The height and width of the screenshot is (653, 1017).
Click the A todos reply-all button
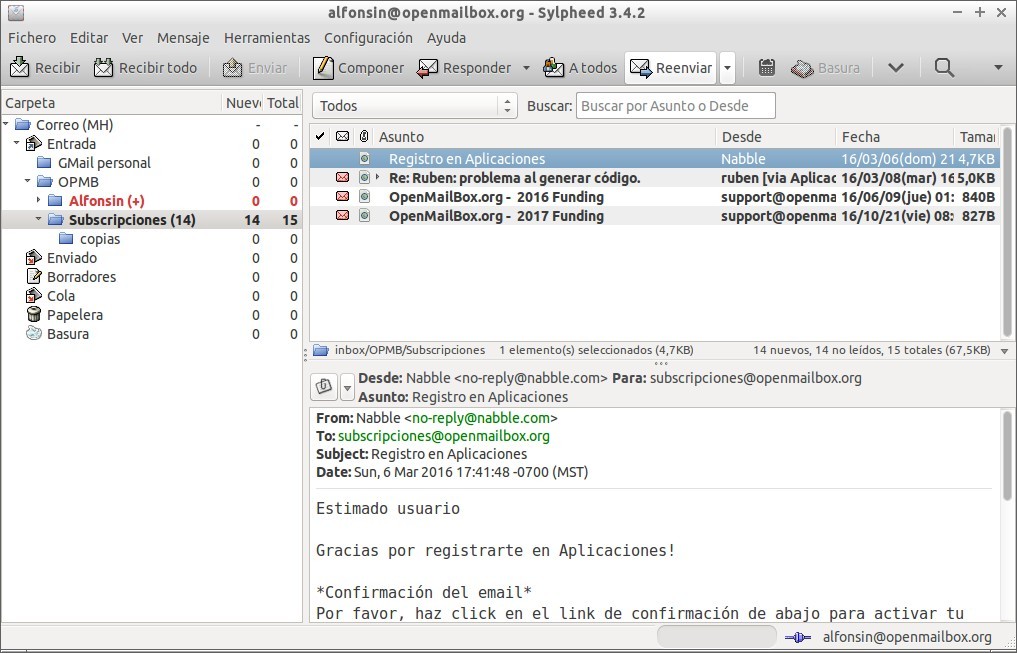580,68
